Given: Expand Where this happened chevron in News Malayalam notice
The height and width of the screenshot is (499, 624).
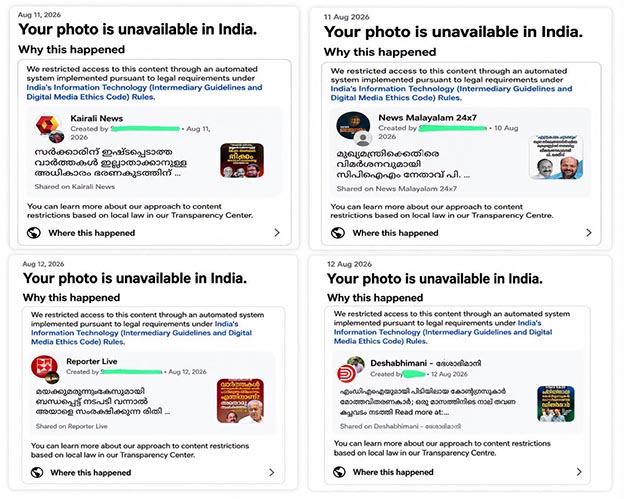Looking at the screenshot, I should click(x=589, y=233).
